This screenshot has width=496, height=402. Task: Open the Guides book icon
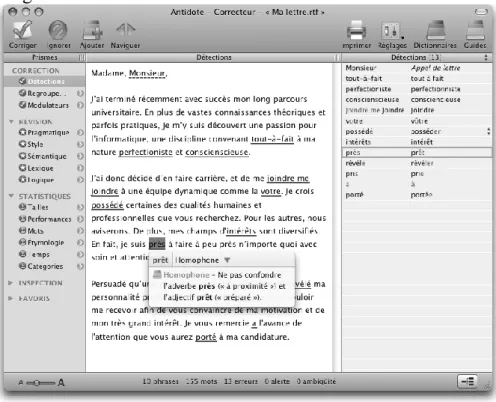pyautogui.click(x=475, y=30)
